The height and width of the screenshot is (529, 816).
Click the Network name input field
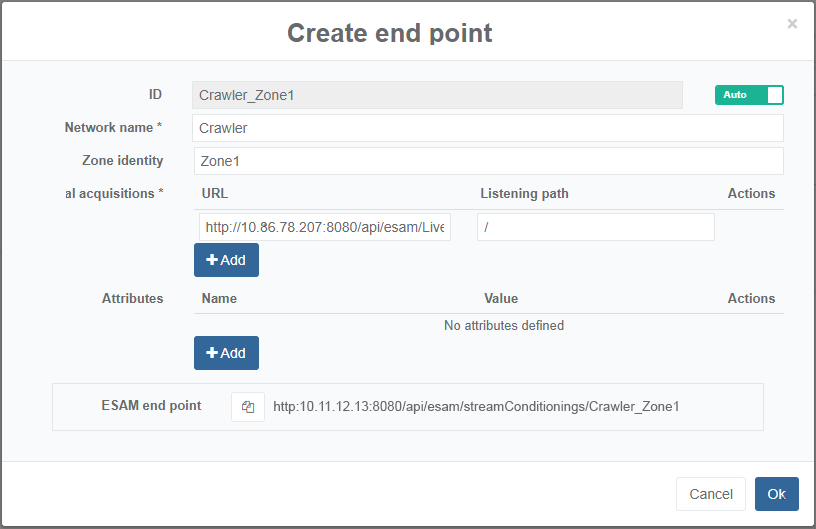coord(487,128)
